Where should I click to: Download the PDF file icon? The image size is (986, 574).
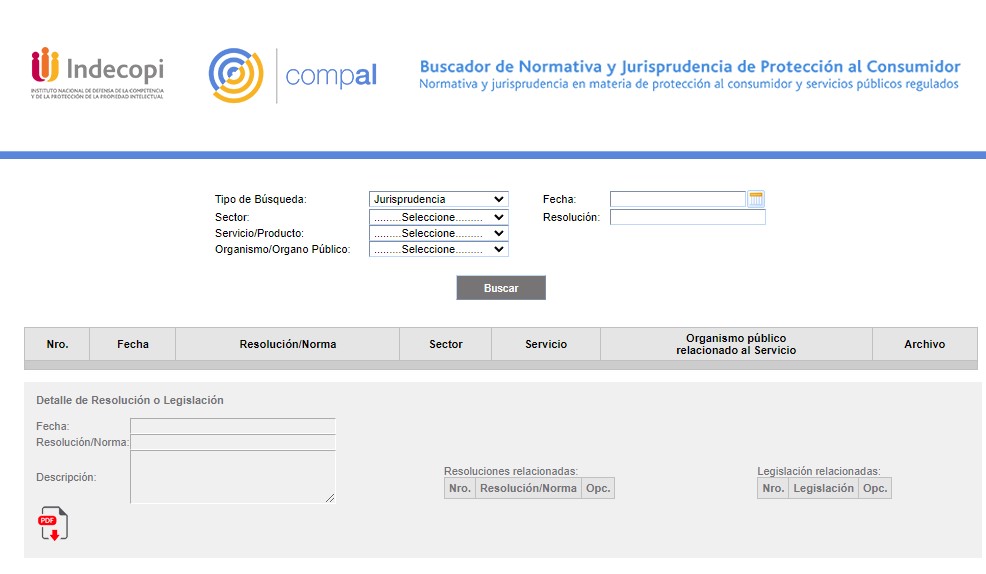(x=54, y=524)
